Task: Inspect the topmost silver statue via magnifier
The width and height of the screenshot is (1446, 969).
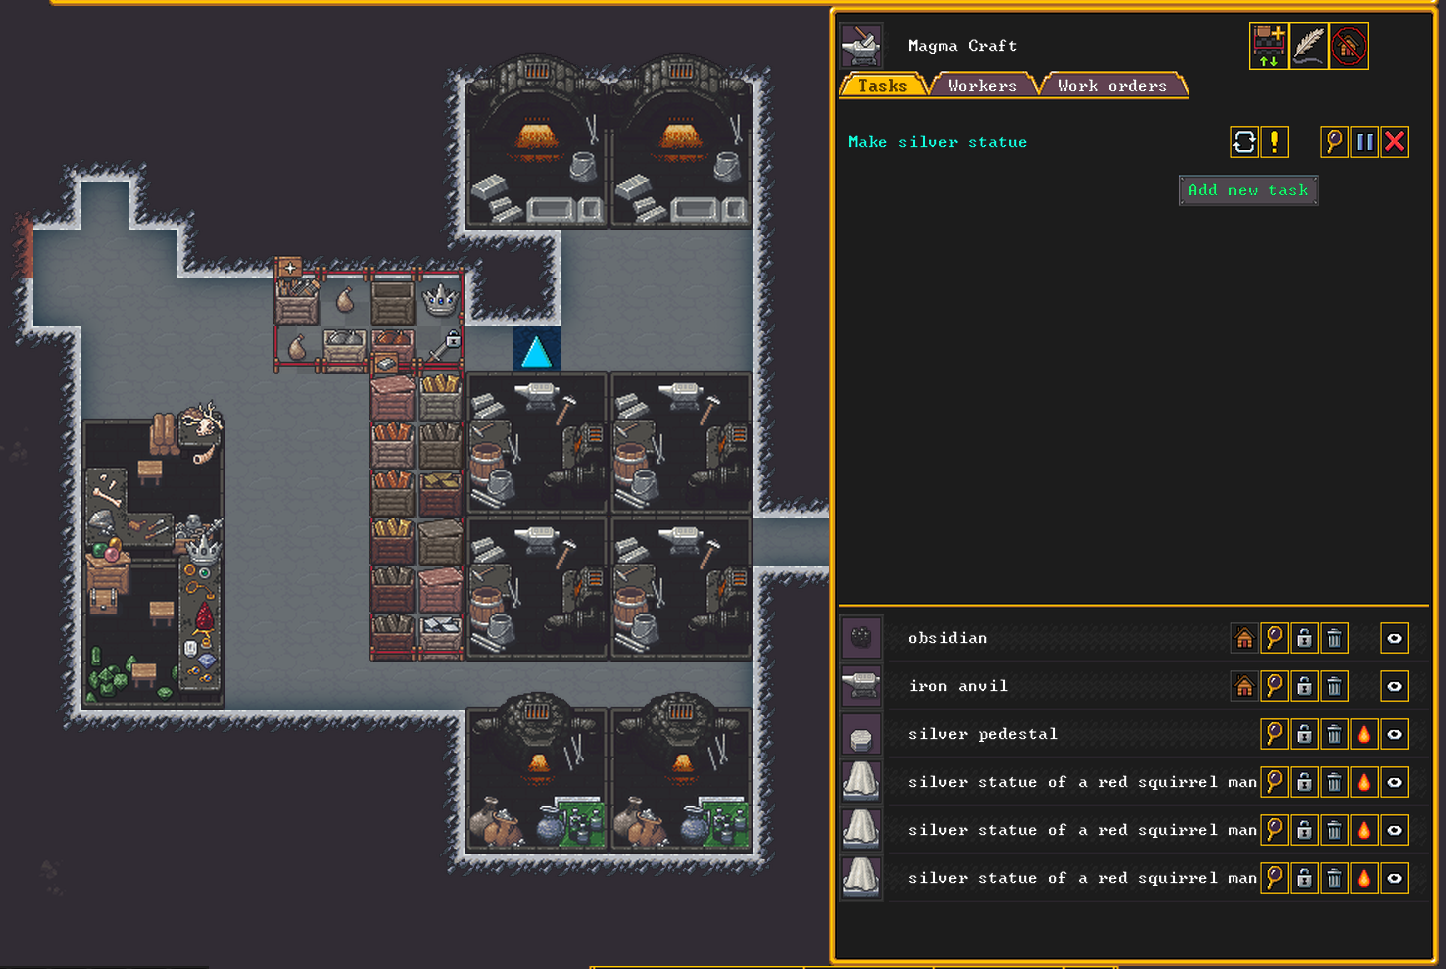Action: pyautogui.click(x=1274, y=782)
